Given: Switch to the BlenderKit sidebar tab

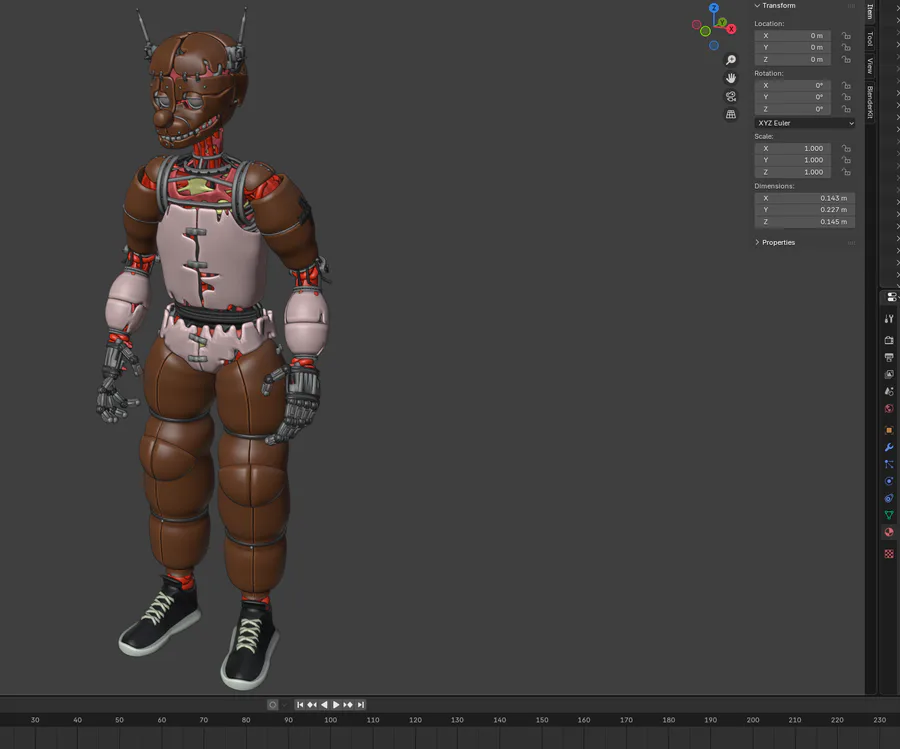Looking at the screenshot, I should 870,102.
